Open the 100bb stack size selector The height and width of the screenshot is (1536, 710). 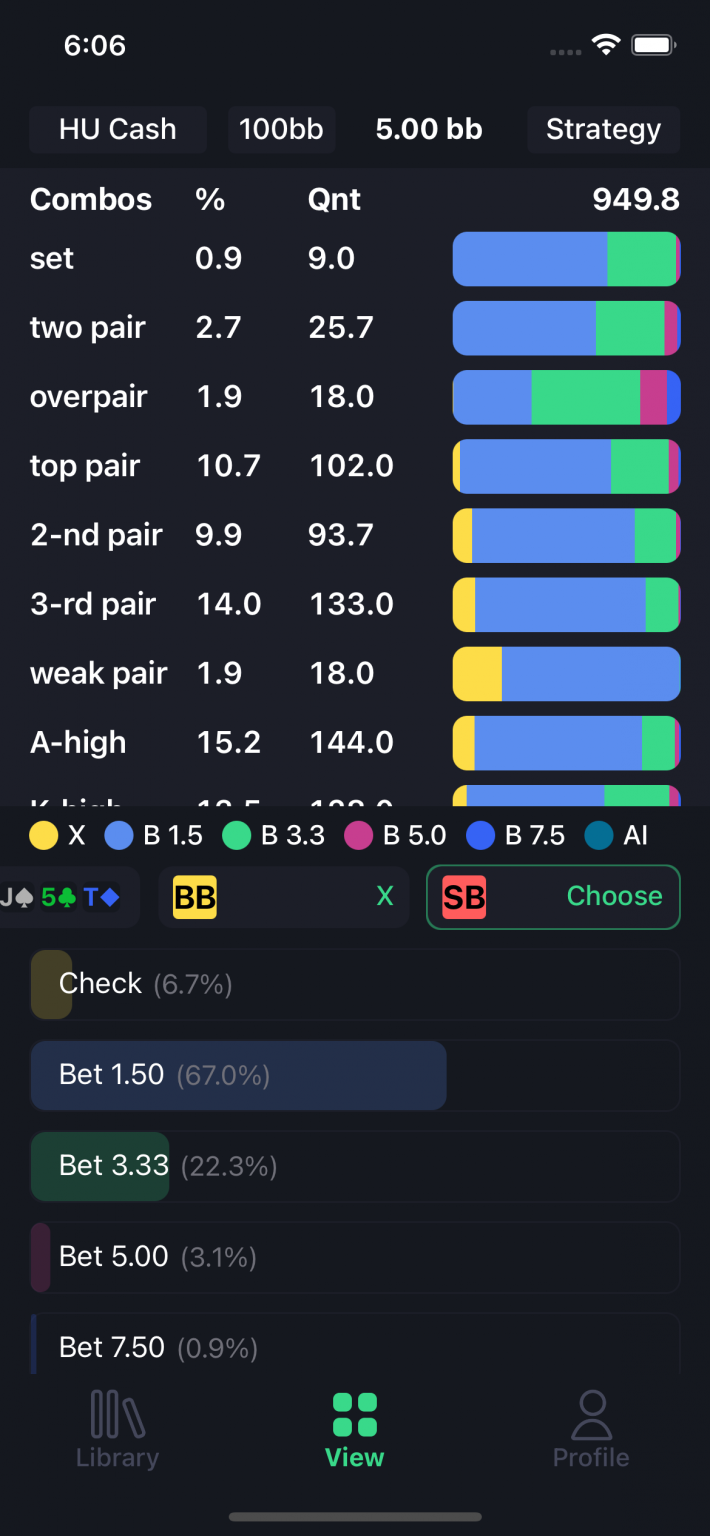pos(281,129)
